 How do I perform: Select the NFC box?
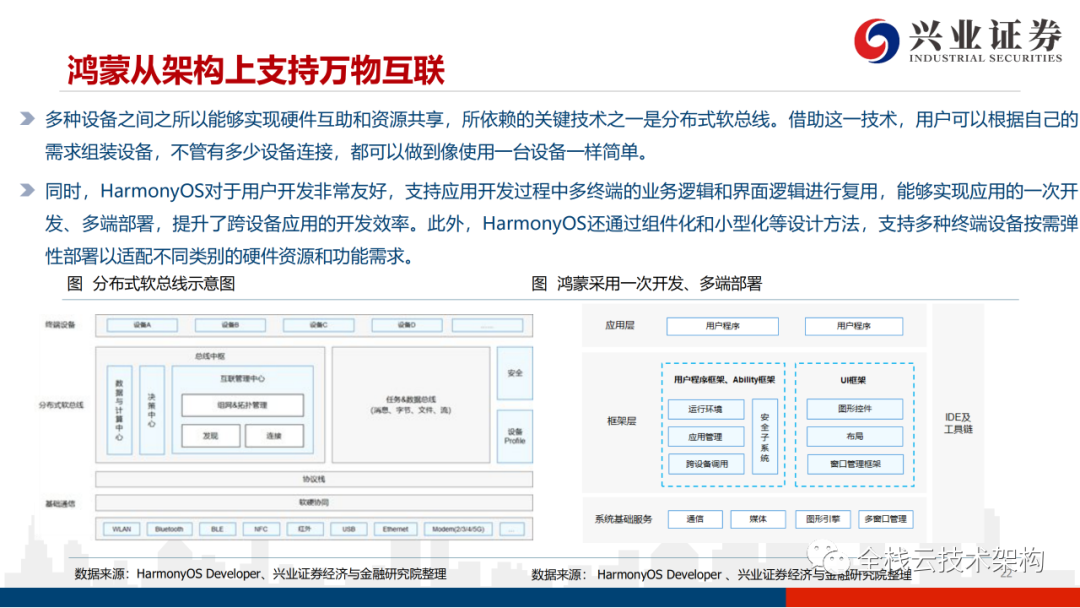[x=260, y=529]
